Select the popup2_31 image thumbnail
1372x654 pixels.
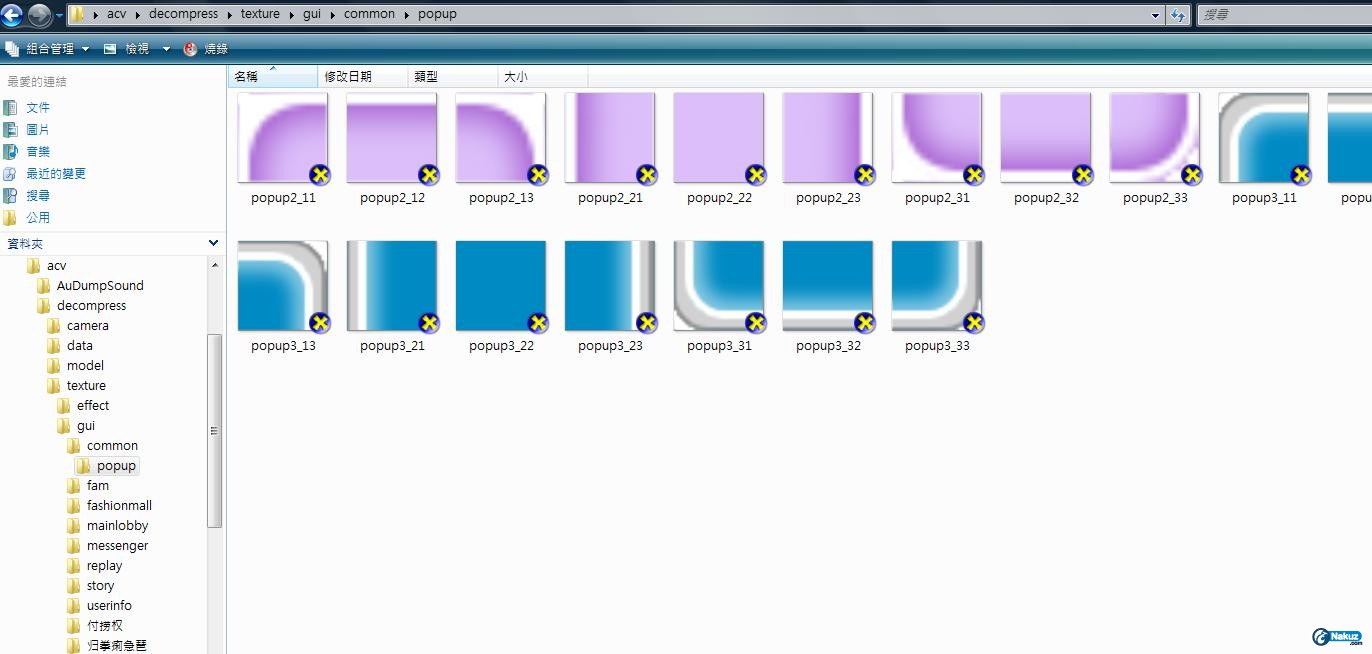[937, 138]
